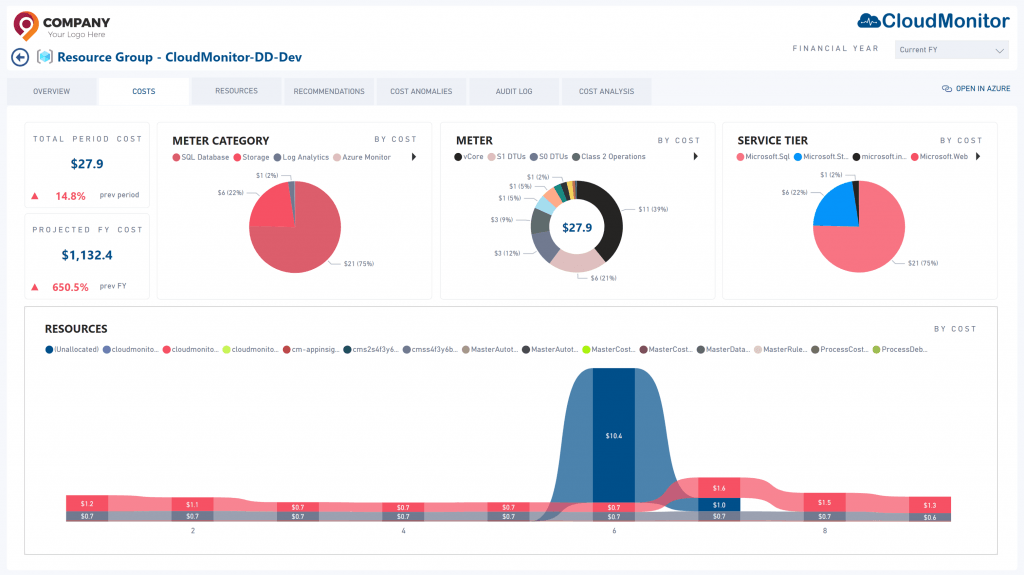Click the $10.4 dark blue ribbon bar
This screenshot has height=575, width=1024.
pyautogui.click(x=614, y=435)
